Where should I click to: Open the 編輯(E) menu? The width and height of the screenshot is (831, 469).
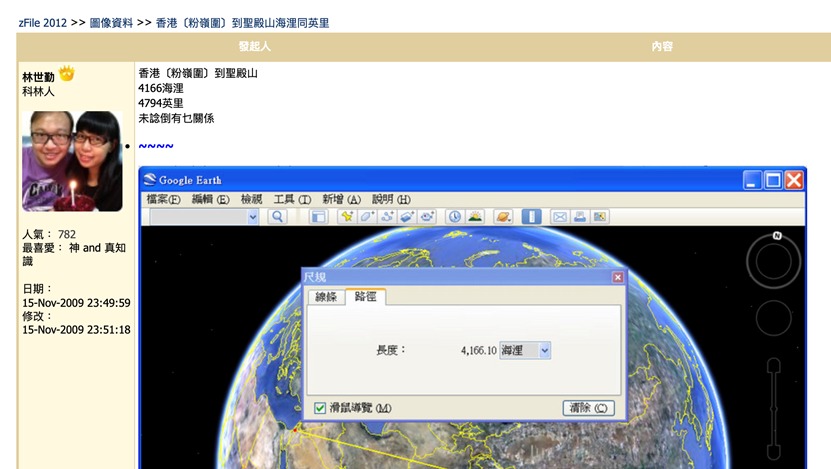(x=210, y=199)
